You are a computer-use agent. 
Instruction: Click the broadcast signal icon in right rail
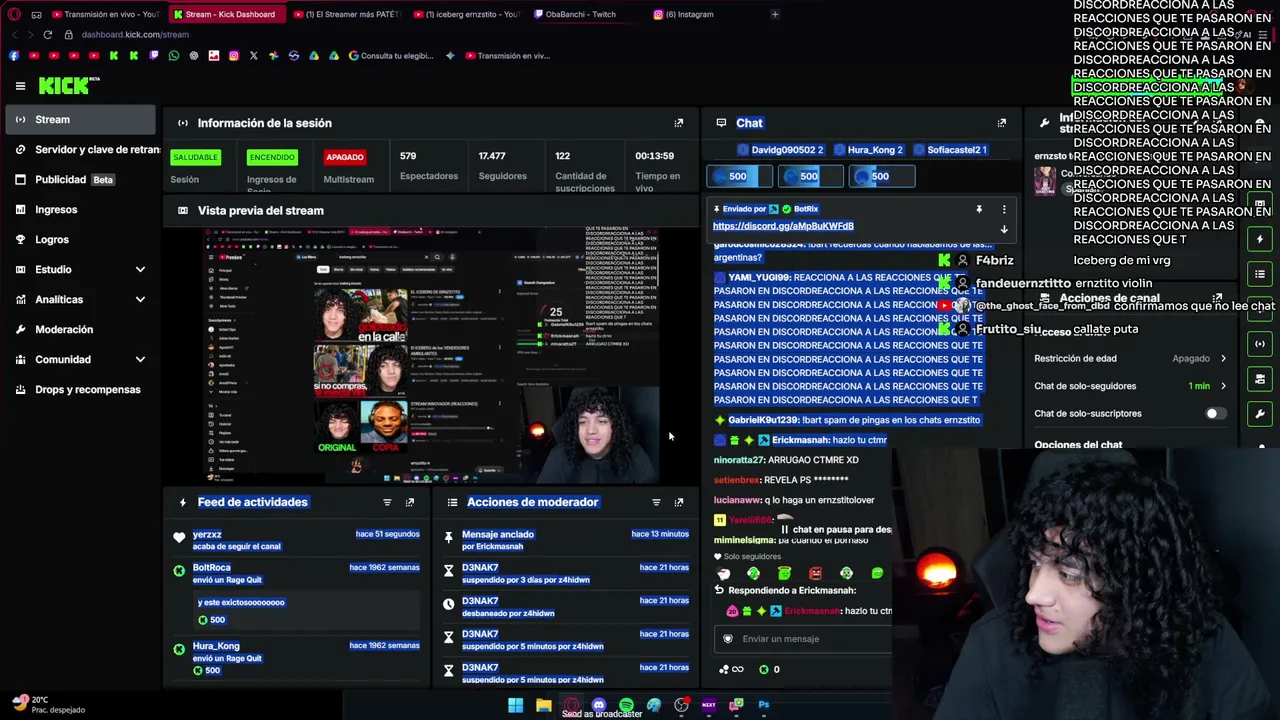(x=1260, y=344)
